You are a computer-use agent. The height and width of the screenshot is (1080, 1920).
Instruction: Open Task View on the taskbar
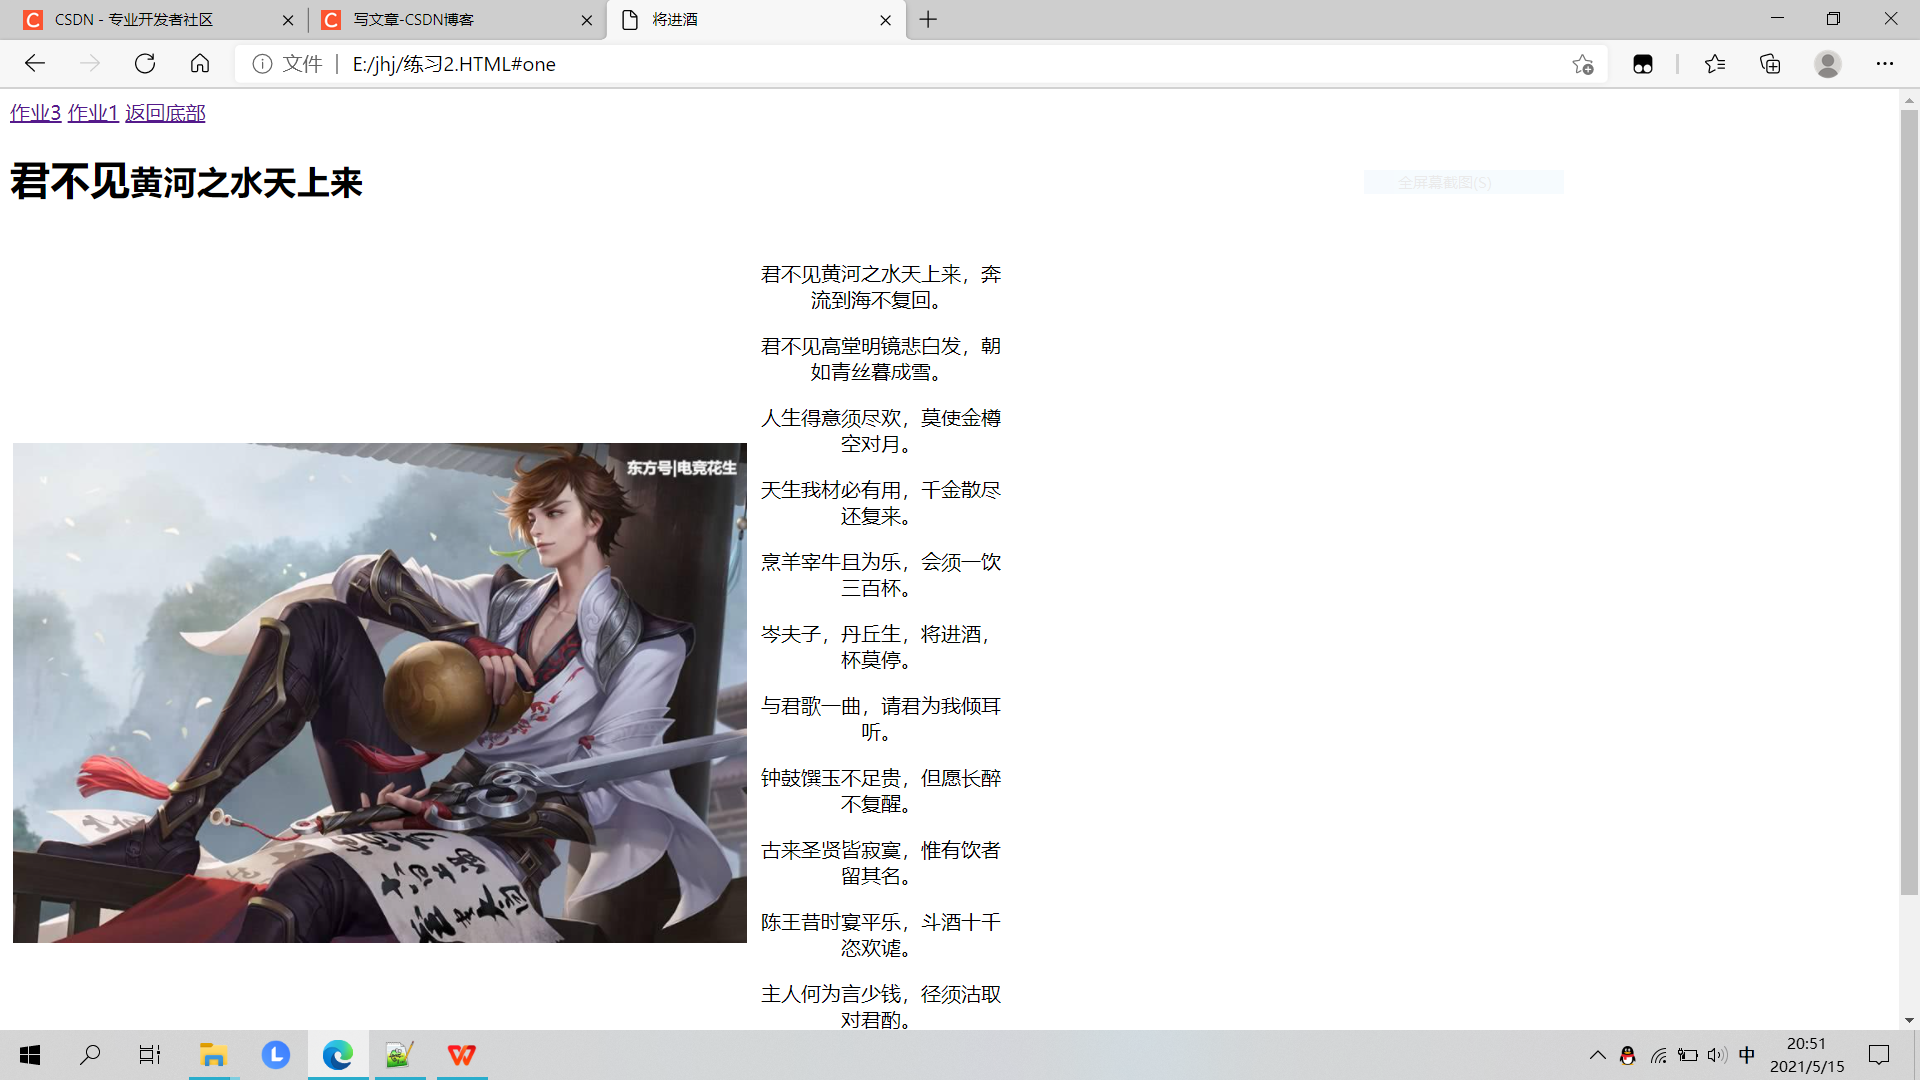click(150, 1055)
